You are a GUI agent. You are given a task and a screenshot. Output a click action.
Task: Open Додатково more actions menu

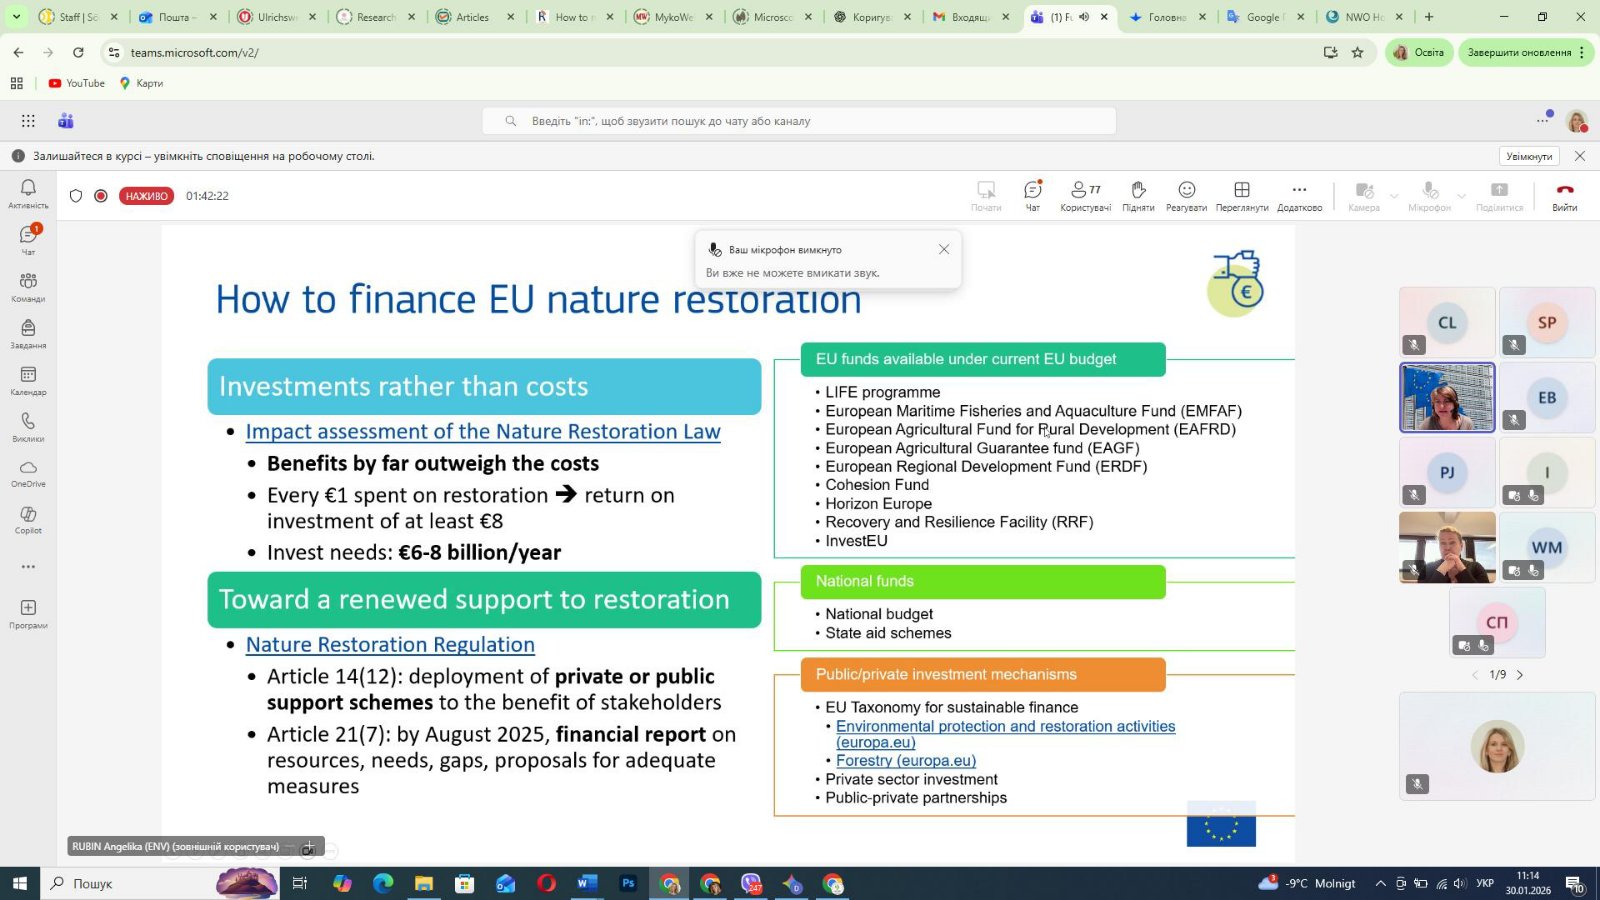(1299, 195)
